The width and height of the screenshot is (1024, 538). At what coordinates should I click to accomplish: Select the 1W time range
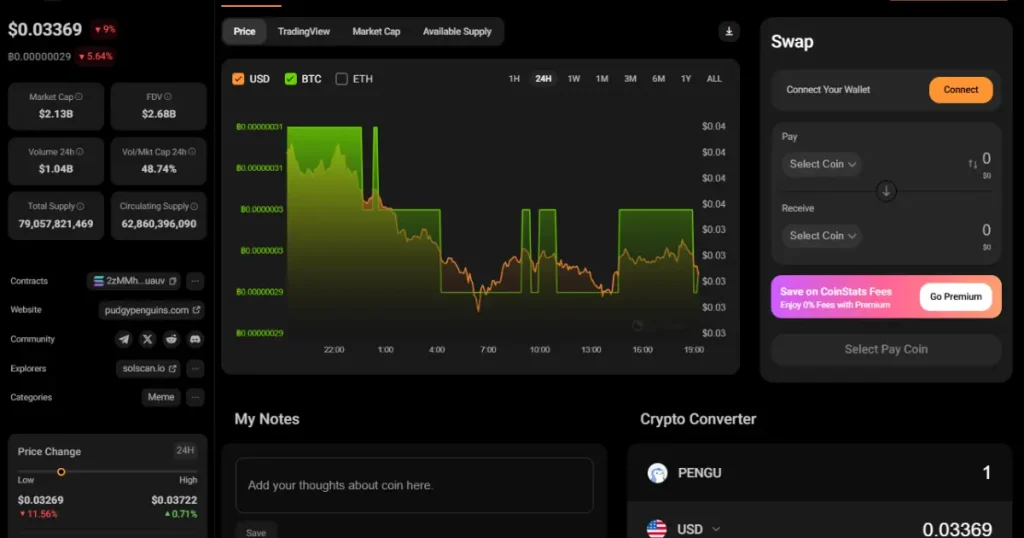click(x=574, y=79)
